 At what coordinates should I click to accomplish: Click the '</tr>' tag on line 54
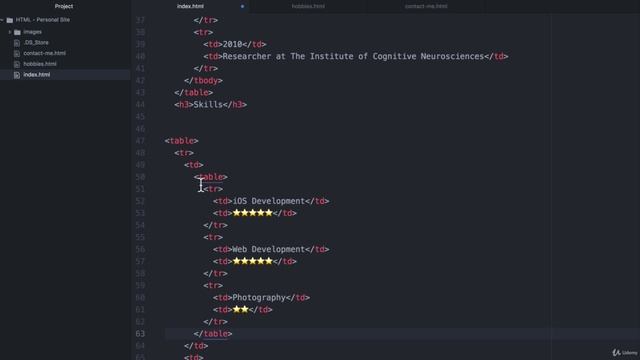point(216,225)
